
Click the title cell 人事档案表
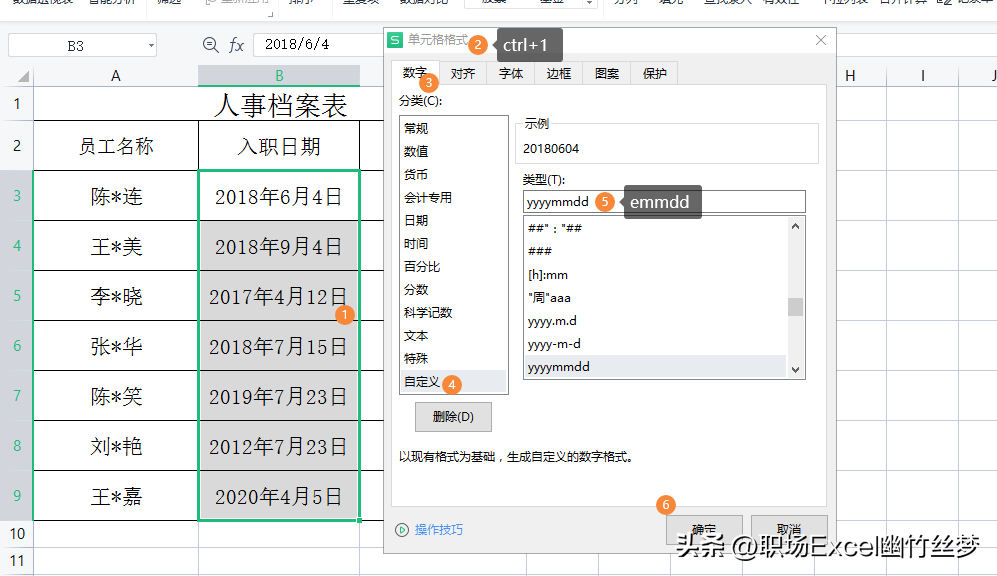(280, 105)
